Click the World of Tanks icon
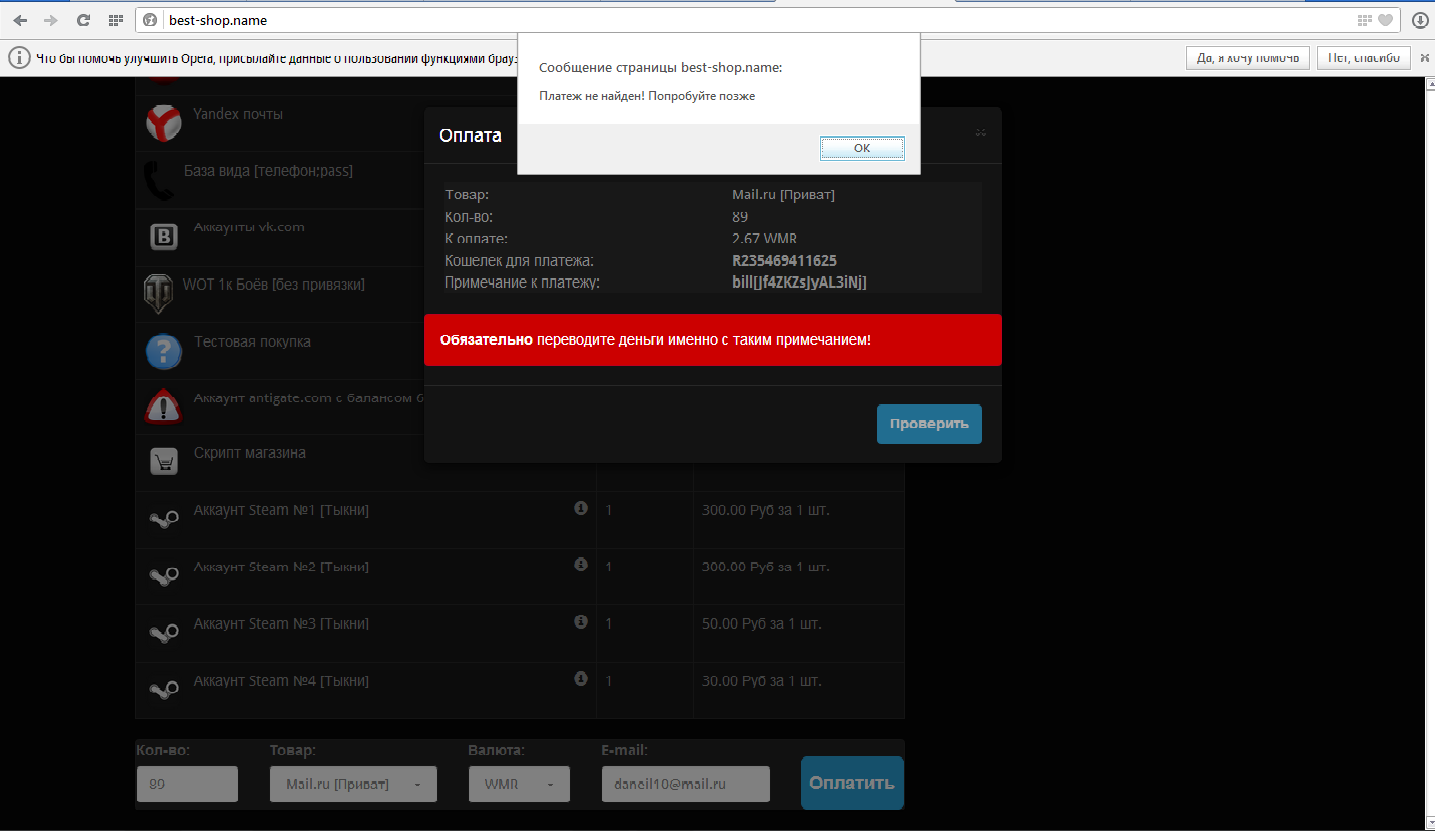Image resolution: width=1435 pixels, height=831 pixels. (x=158, y=294)
